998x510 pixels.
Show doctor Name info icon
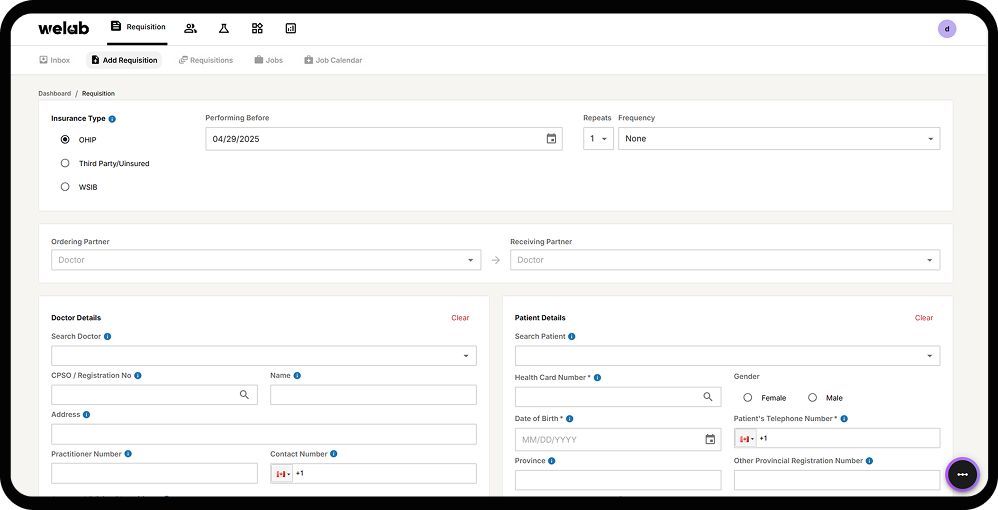click(x=297, y=376)
